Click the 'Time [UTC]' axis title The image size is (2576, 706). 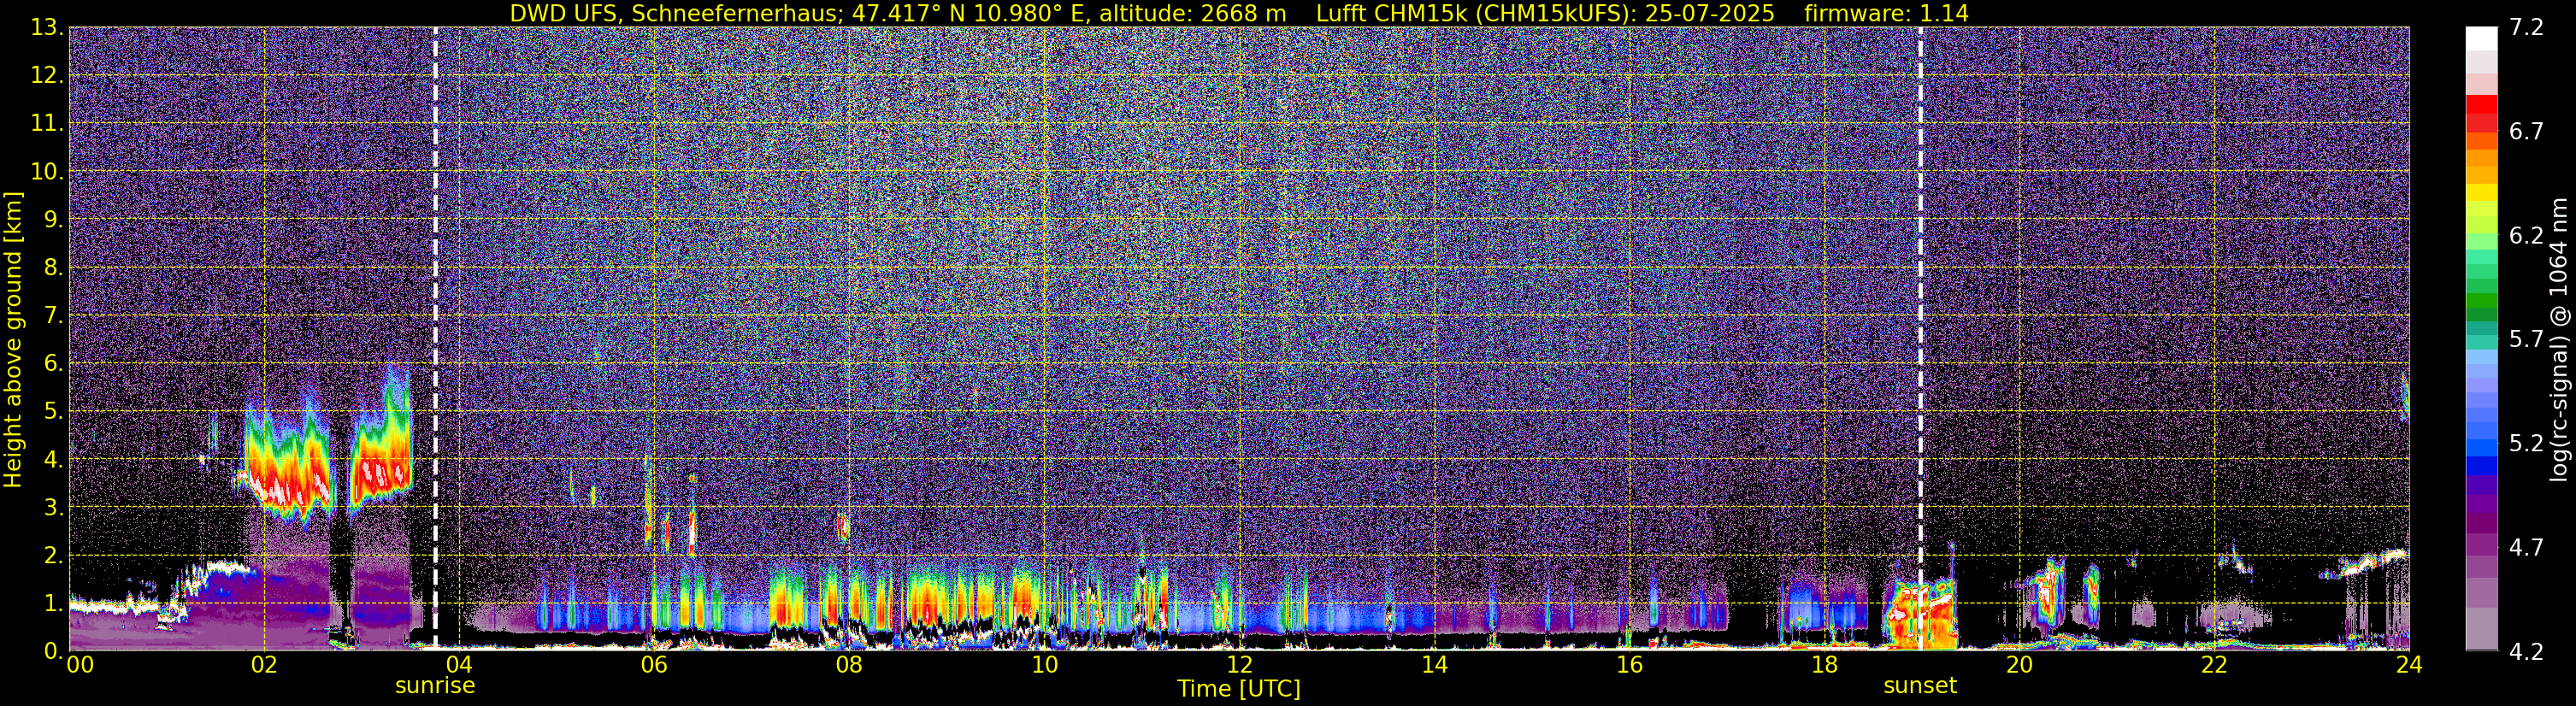click(1239, 689)
